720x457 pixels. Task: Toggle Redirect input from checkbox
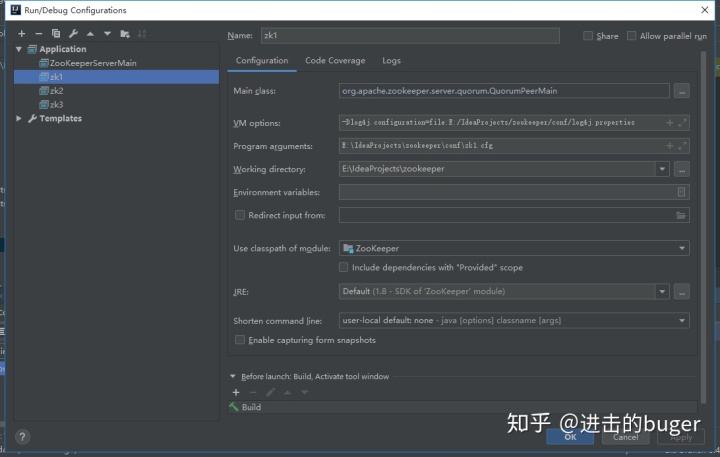click(x=240, y=215)
